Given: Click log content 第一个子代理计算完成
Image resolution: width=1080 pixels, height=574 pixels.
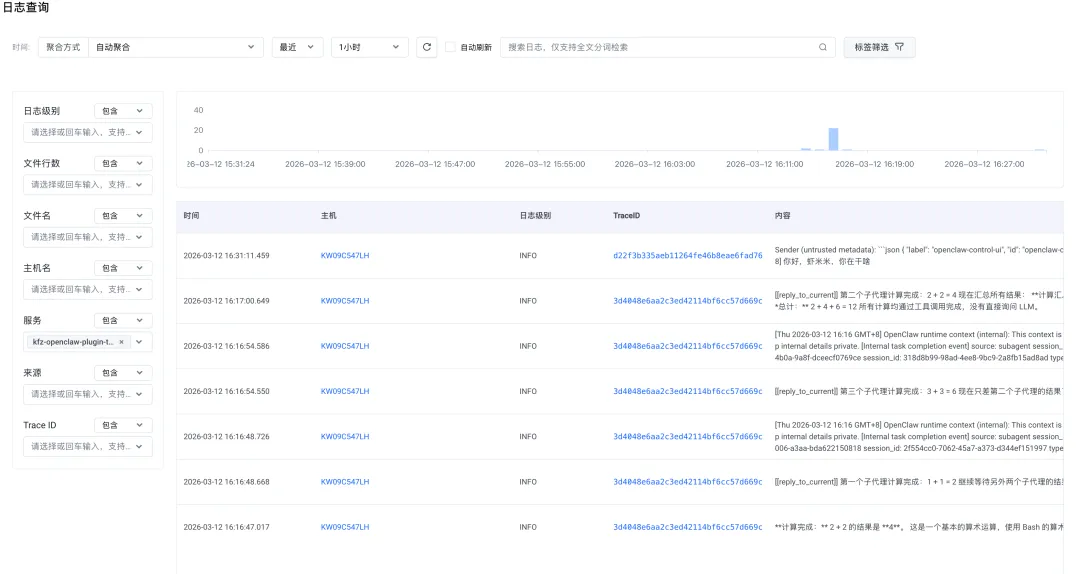Looking at the screenshot, I should click(x=919, y=482).
